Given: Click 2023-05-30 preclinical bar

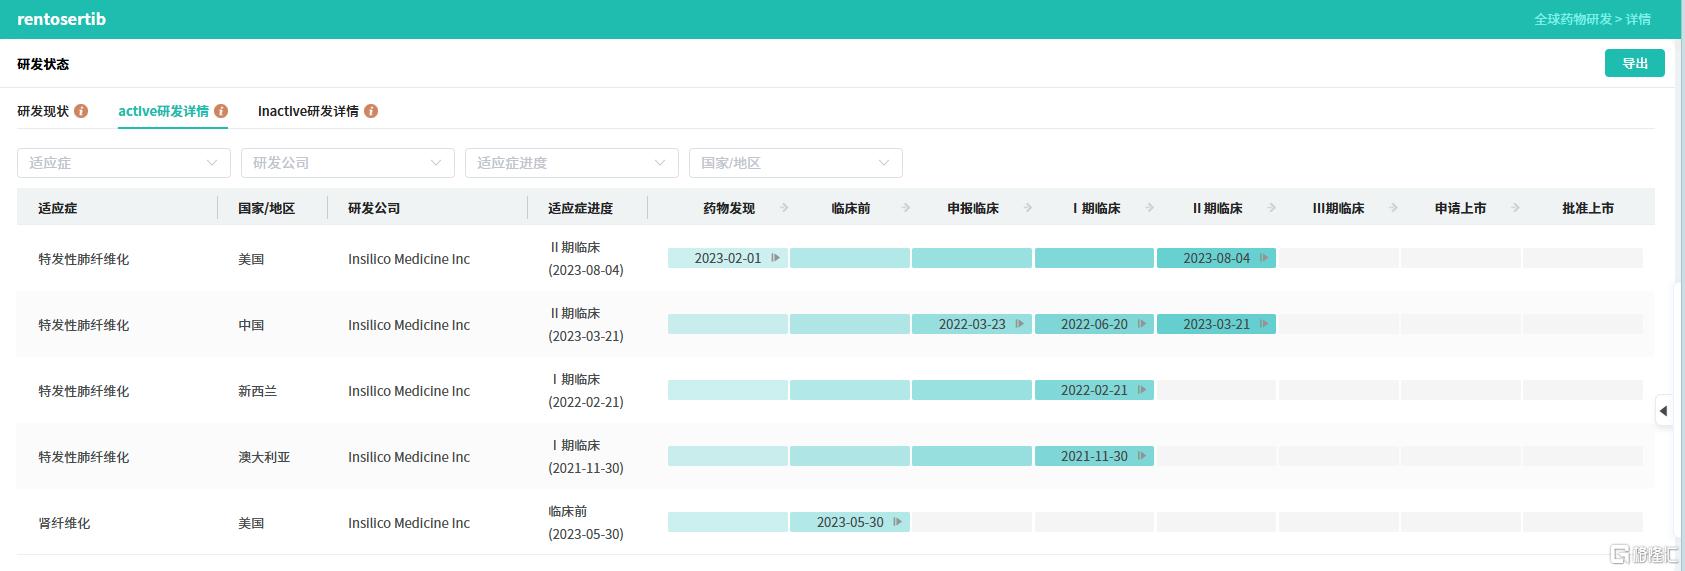Looking at the screenshot, I should [x=850, y=522].
